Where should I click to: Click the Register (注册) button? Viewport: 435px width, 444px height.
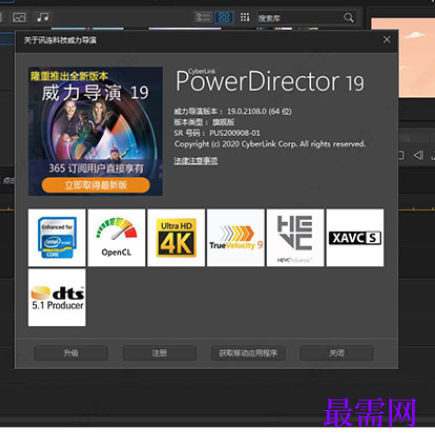(x=159, y=353)
